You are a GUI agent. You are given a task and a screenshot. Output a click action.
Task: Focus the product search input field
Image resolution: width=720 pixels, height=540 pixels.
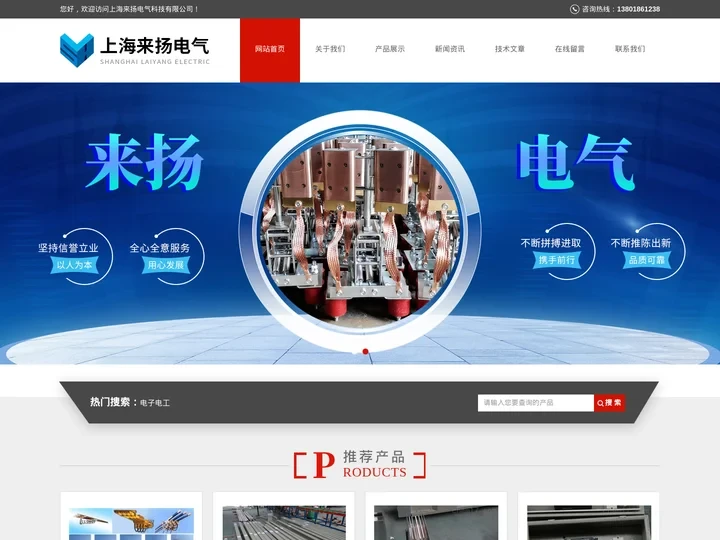(x=536, y=403)
